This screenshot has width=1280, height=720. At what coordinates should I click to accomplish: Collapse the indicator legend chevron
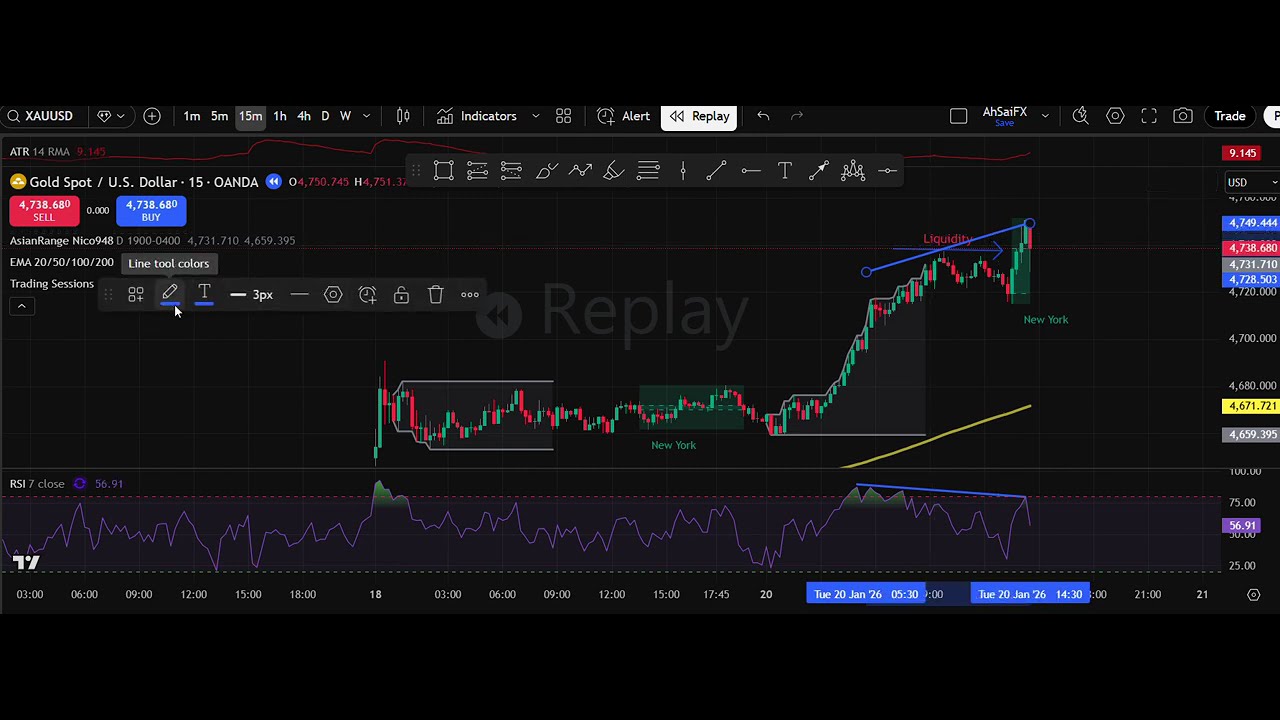21,306
